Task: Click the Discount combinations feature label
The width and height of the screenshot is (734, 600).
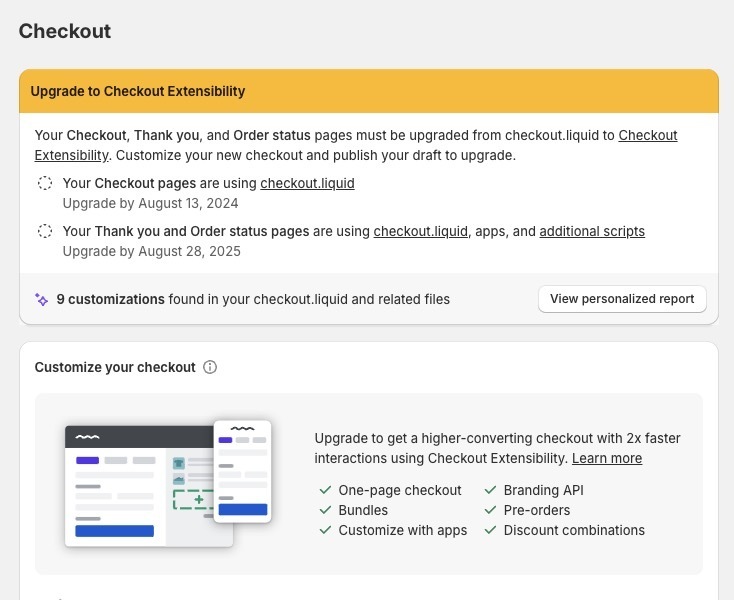Action: [574, 530]
